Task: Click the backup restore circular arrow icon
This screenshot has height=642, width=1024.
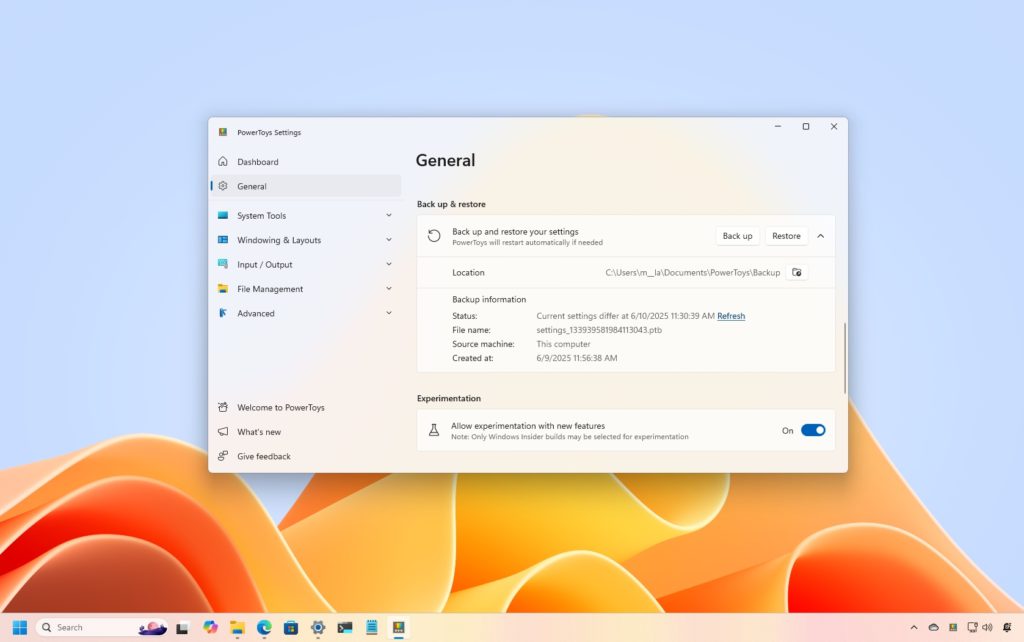Action: pos(434,236)
